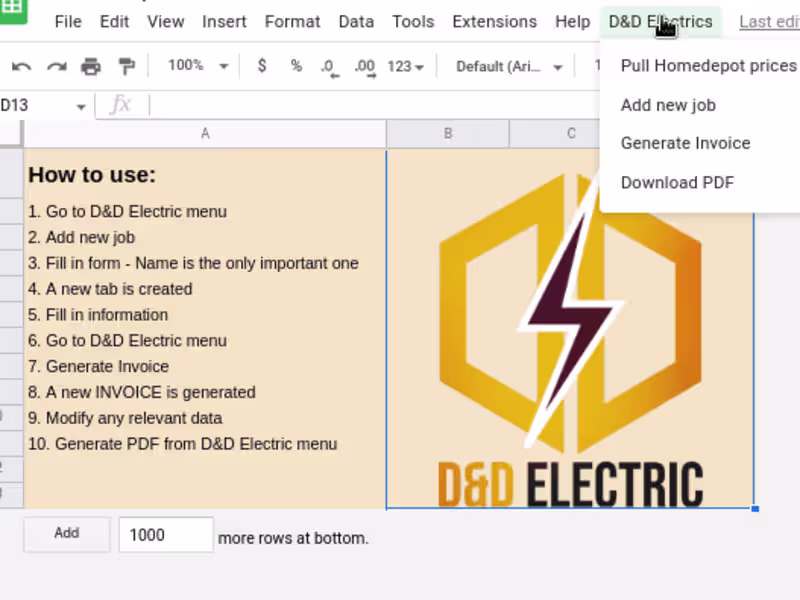Image resolution: width=800 pixels, height=600 pixels.
Task: Format as percent
Action: click(296, 66)
